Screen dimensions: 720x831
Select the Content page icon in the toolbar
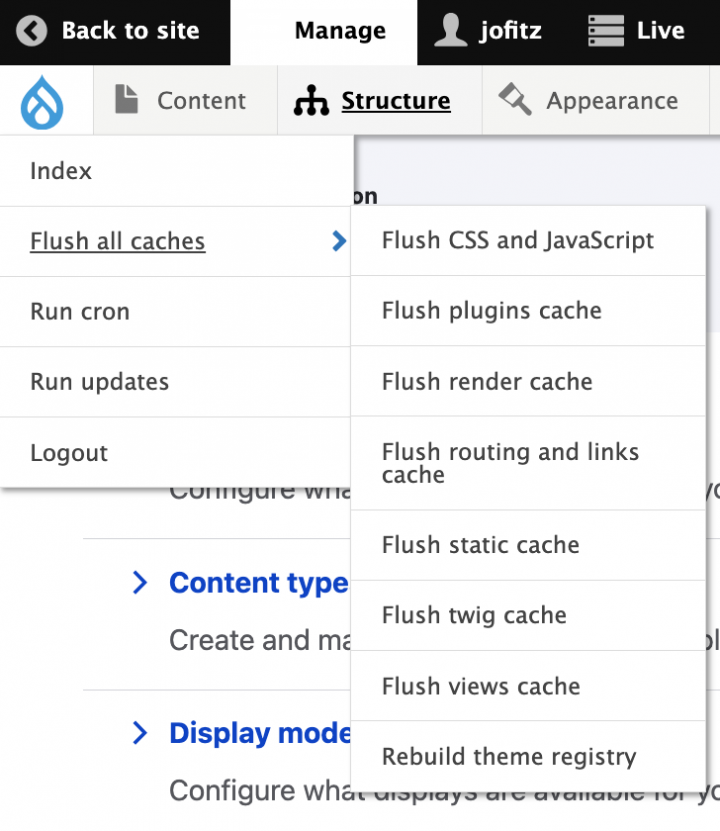[x=125, y=99]
